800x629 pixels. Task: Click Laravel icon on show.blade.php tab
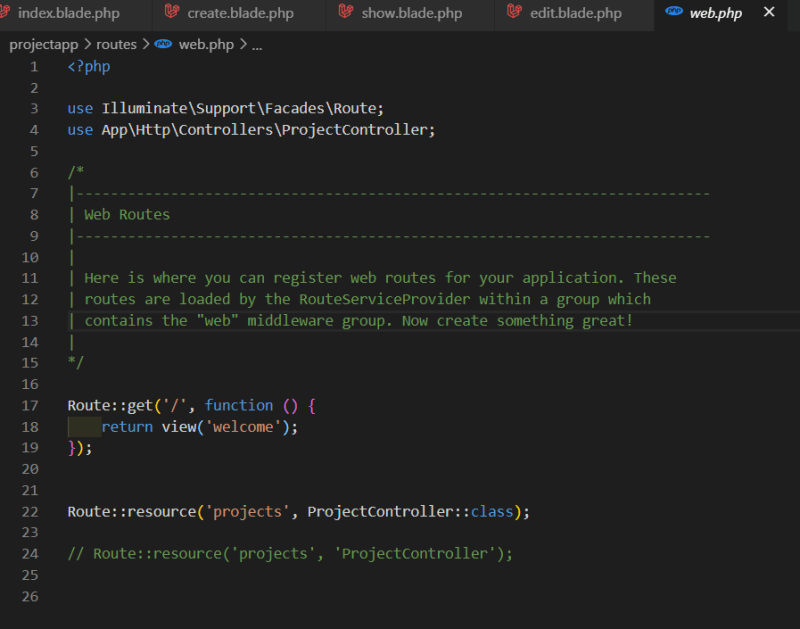[x=346, y=11]
